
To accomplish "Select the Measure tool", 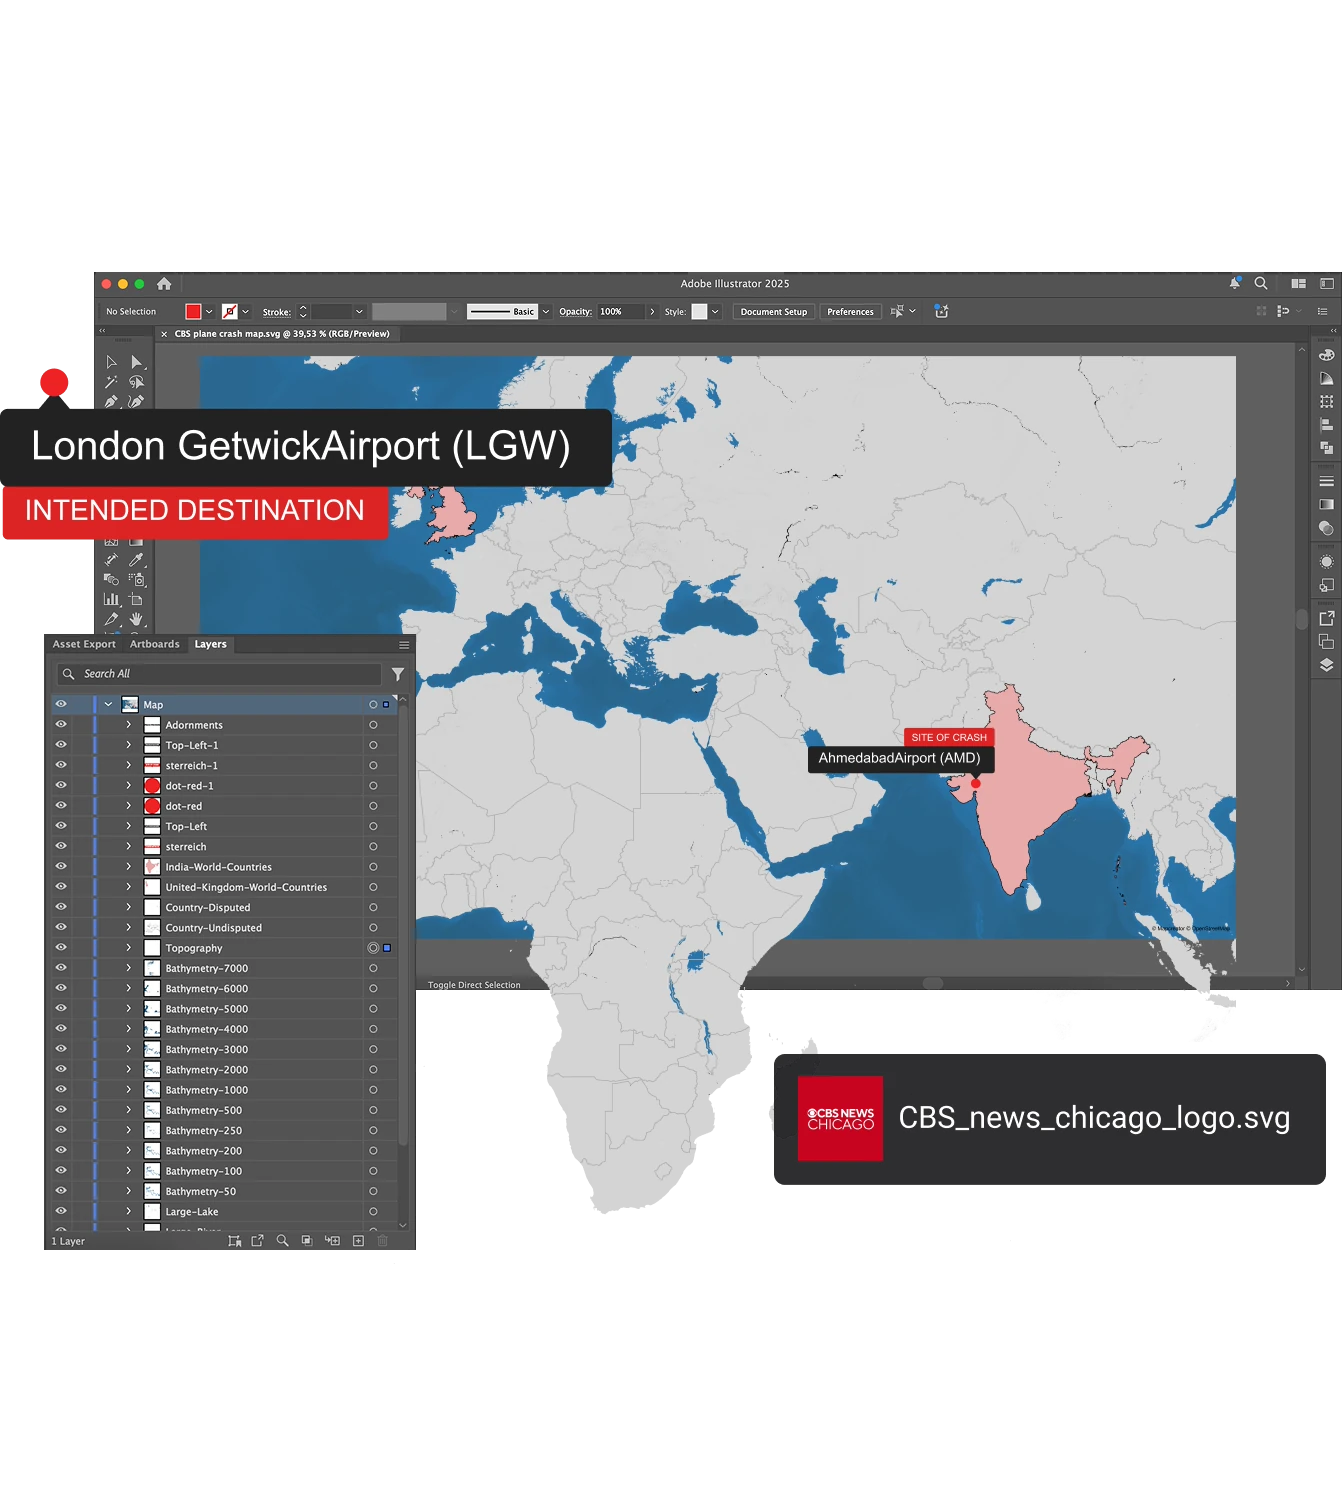I will coord(111,560).
